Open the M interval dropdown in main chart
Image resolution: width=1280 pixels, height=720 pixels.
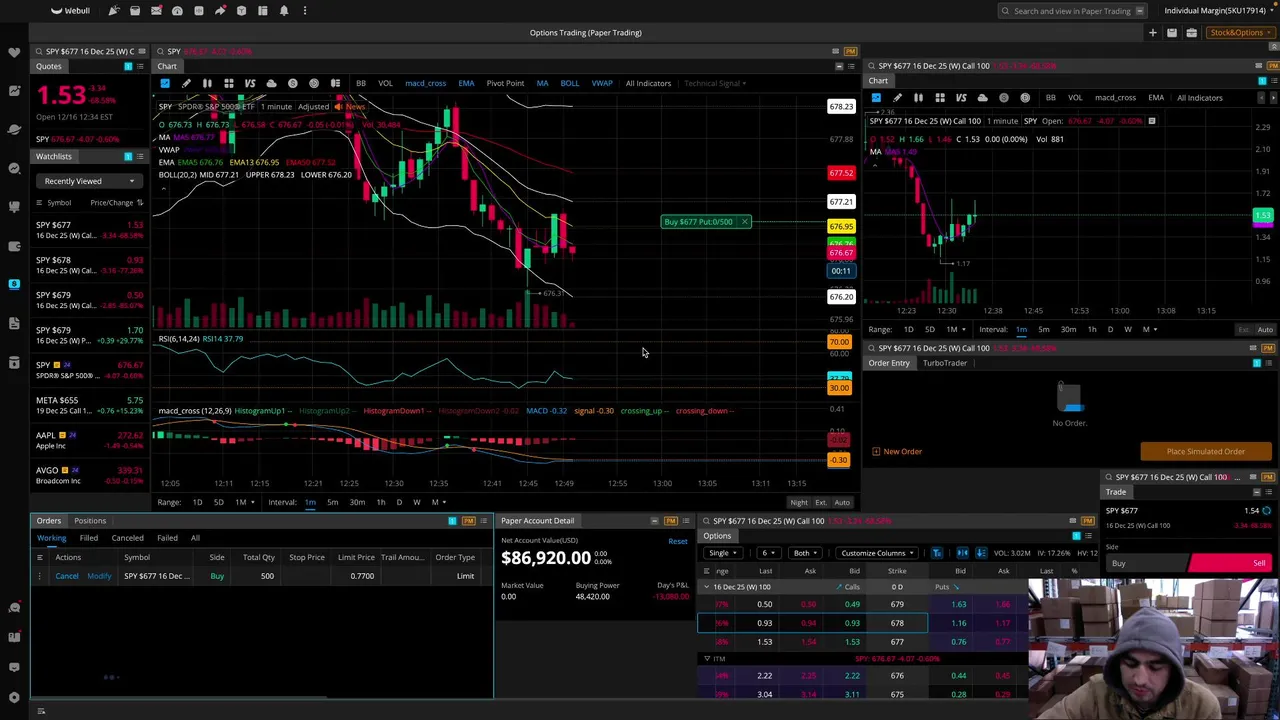[x=438, y=502]
